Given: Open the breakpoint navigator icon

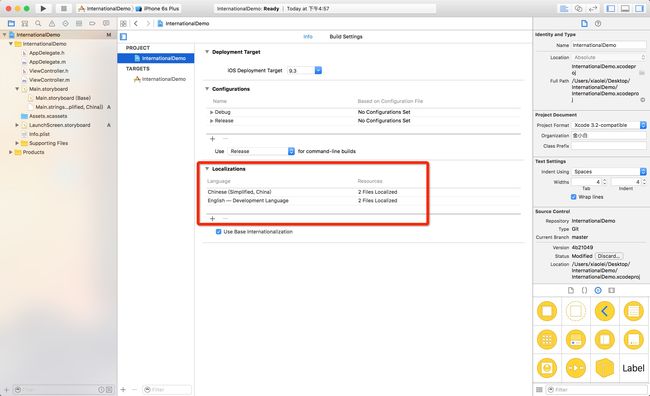Looking at the screenshot, I should (92, 24).
